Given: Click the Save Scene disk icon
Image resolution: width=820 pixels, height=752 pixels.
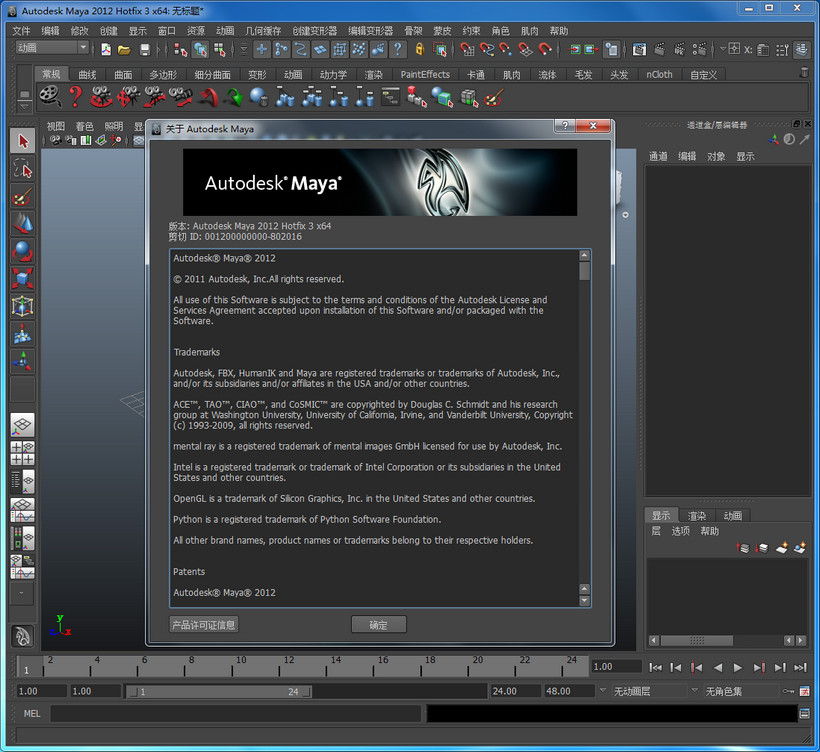Looking at the screenshot, I should click(x=145, y=50).
